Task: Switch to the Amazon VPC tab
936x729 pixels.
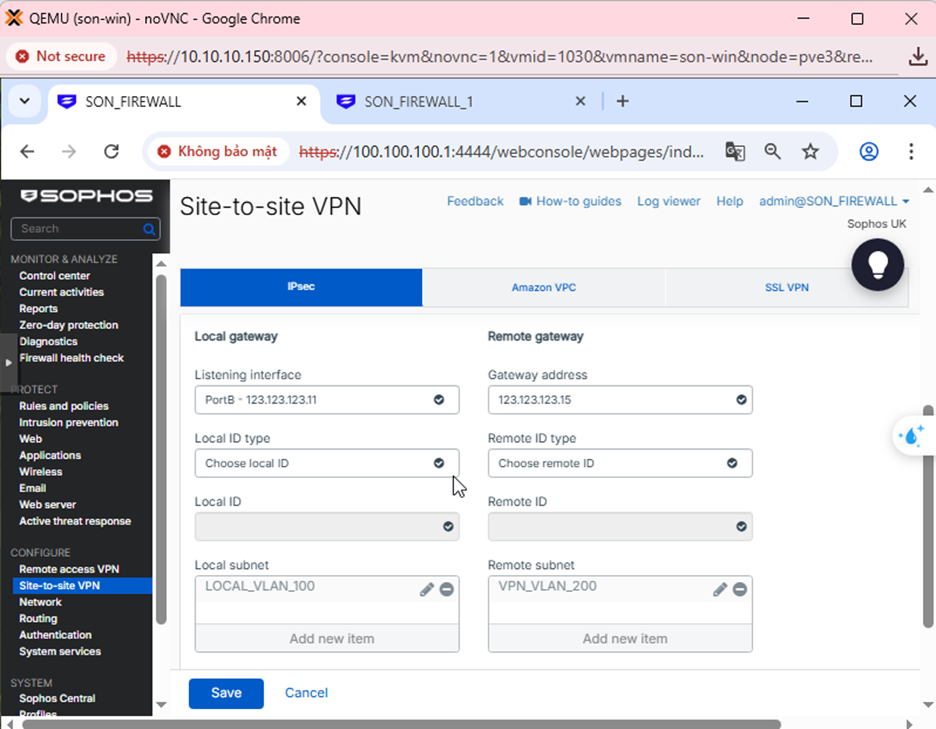Action: (543, 287)
